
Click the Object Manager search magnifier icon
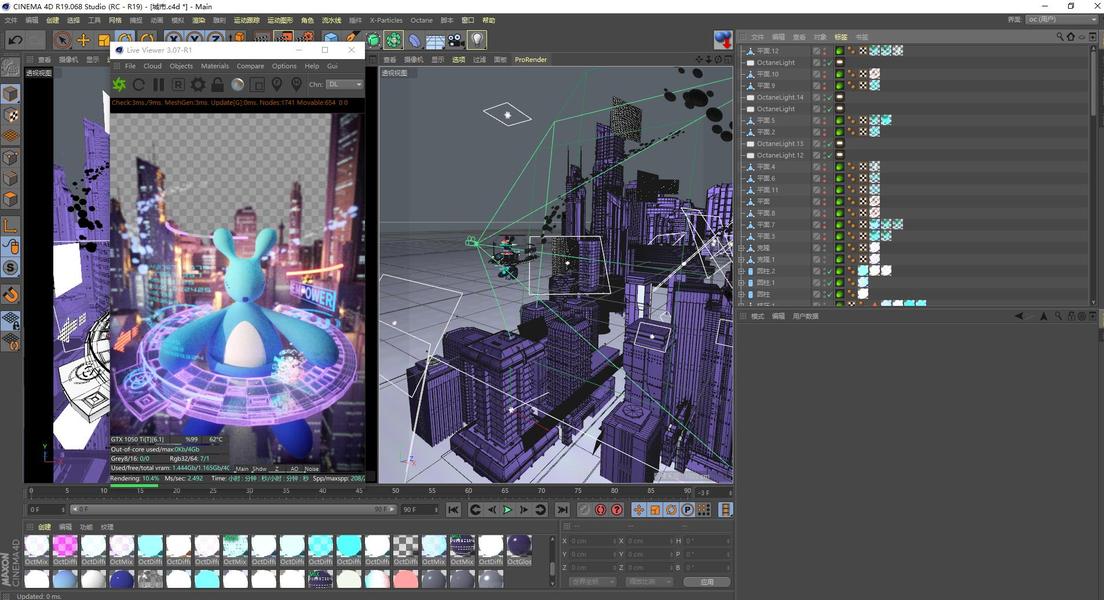tap(1060, 37)
